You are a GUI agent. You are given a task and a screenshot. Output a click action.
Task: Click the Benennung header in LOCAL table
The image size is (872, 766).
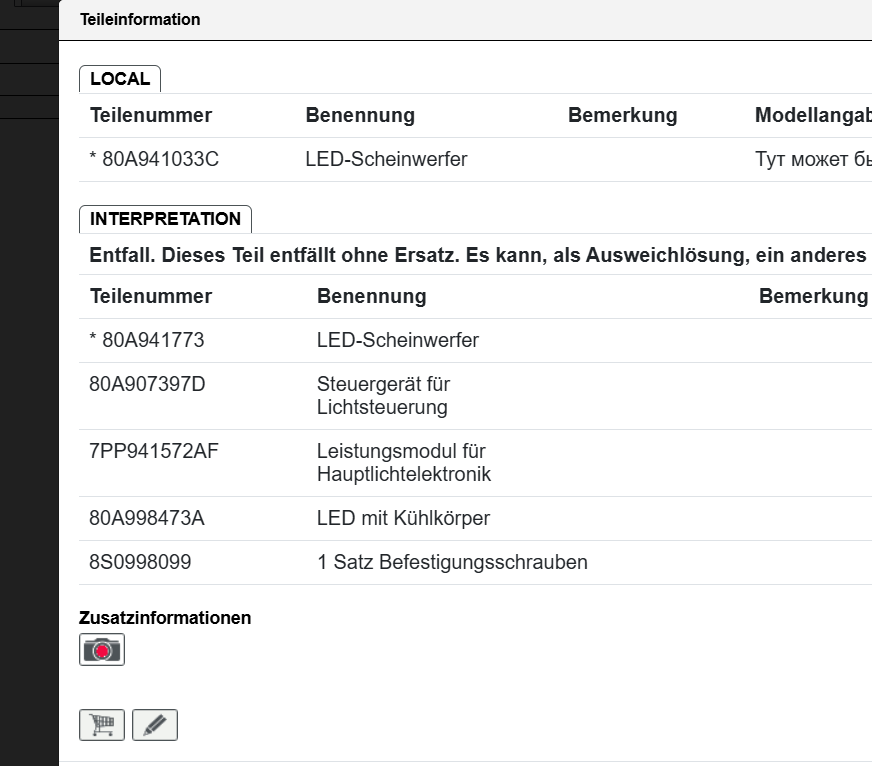coord(360,115)
